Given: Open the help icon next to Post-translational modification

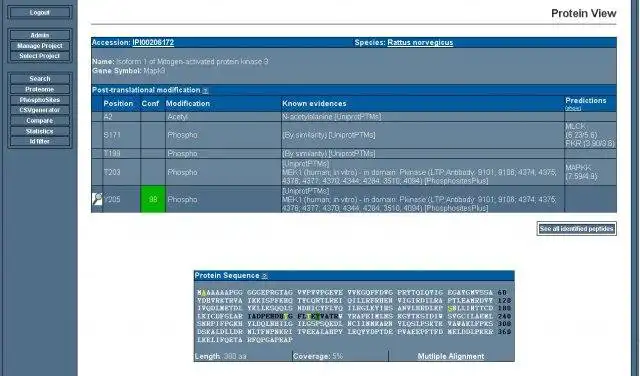Looking at the screenshot, I should click(205, 90).
